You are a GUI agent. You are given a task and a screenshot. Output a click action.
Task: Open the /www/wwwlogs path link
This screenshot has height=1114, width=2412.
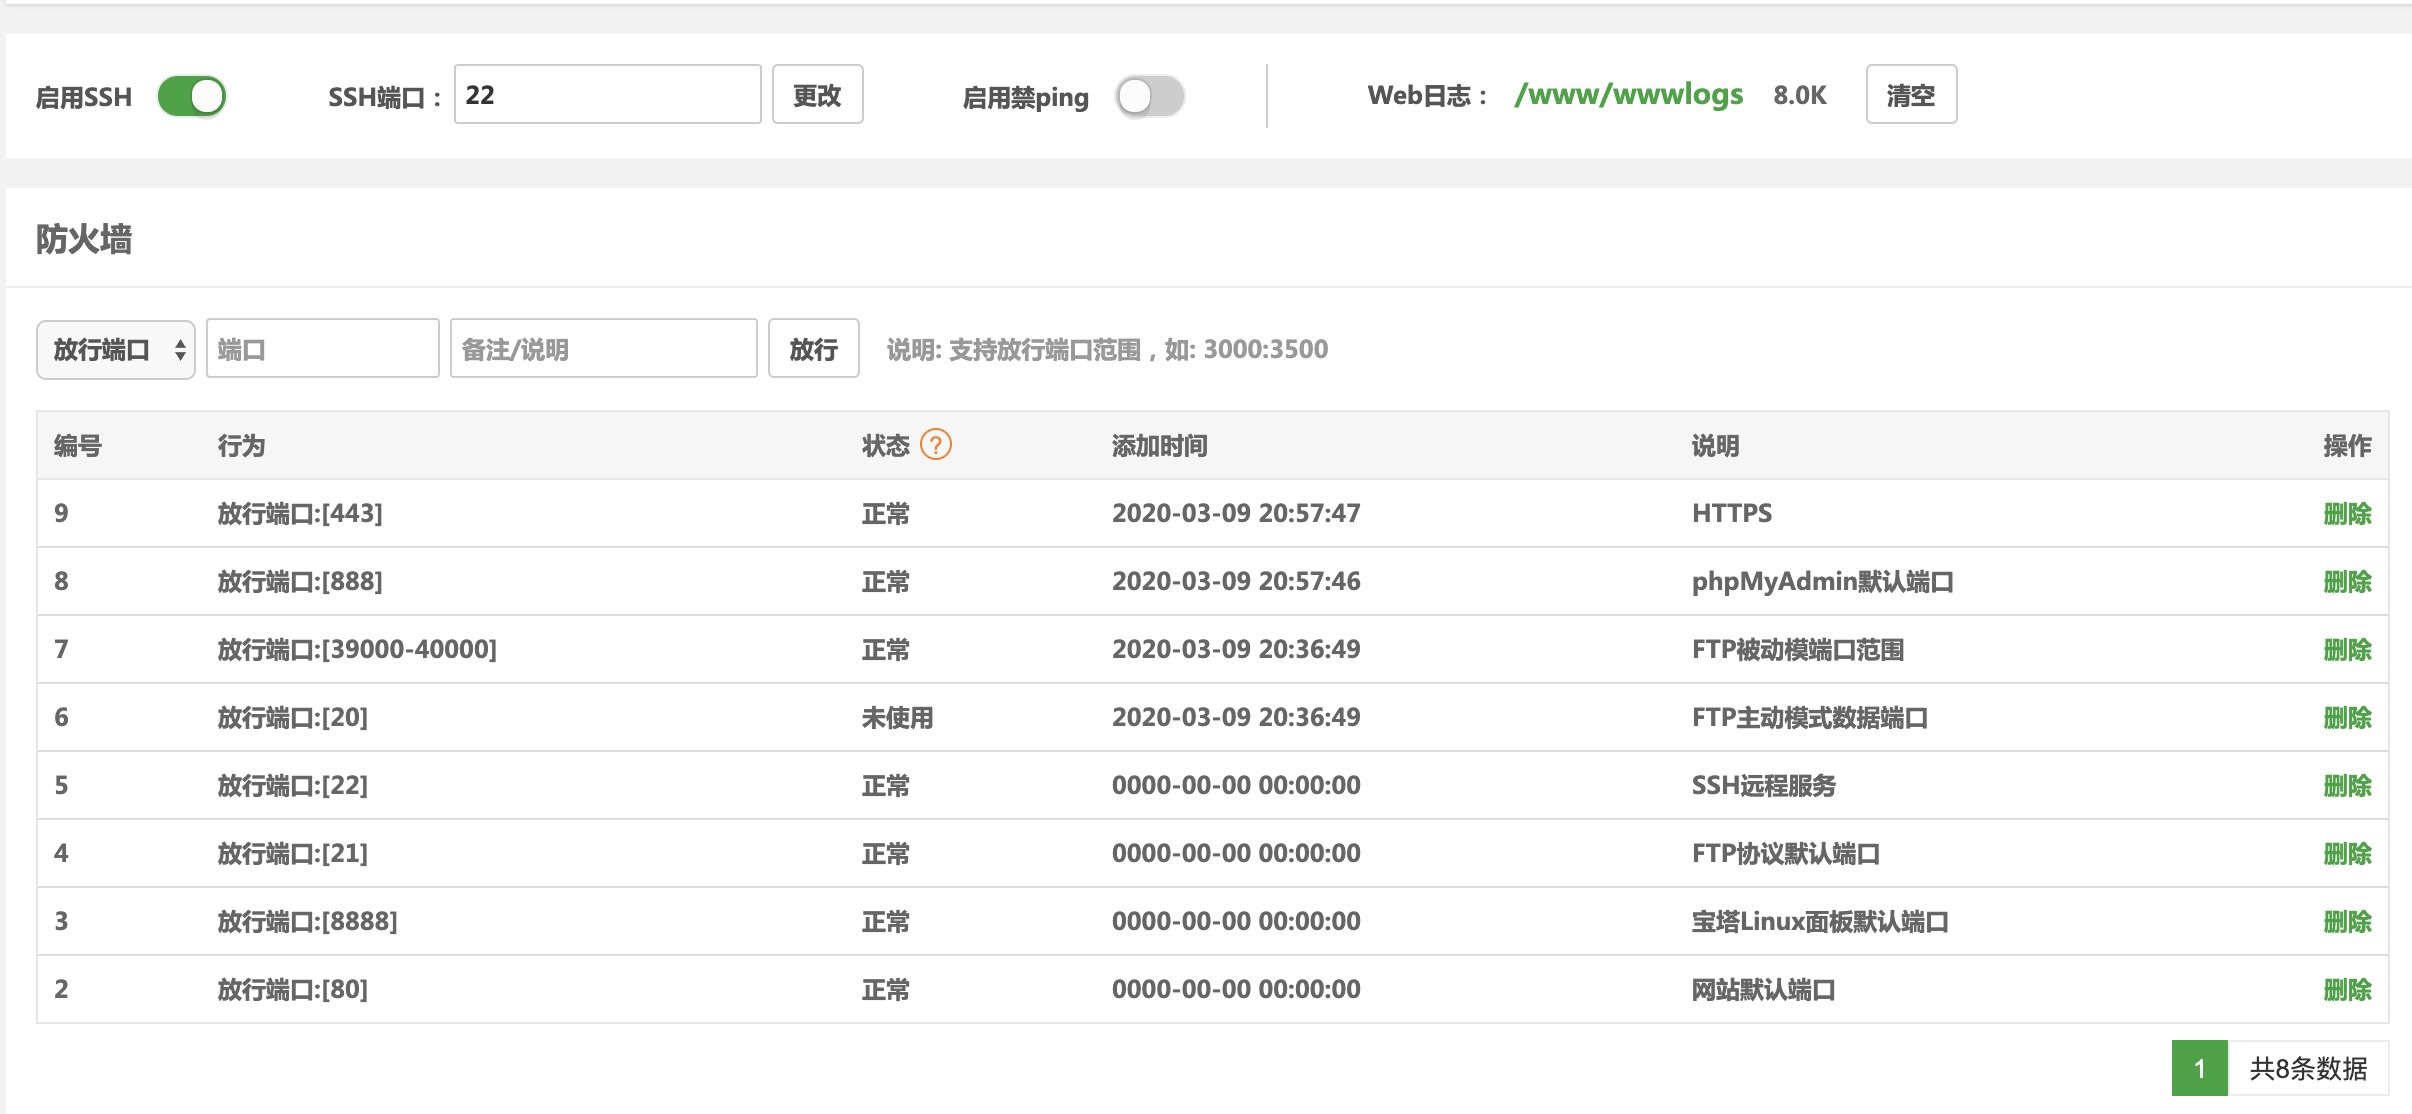click(1628, 95)
